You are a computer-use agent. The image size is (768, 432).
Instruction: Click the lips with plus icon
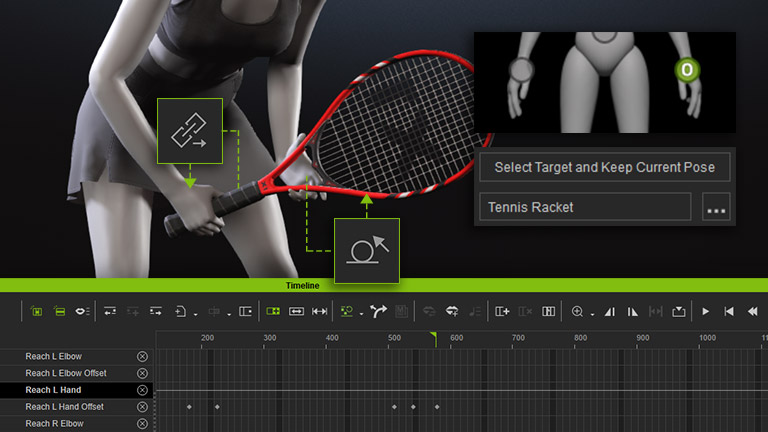pyautogui.click(x=451, y=312)
